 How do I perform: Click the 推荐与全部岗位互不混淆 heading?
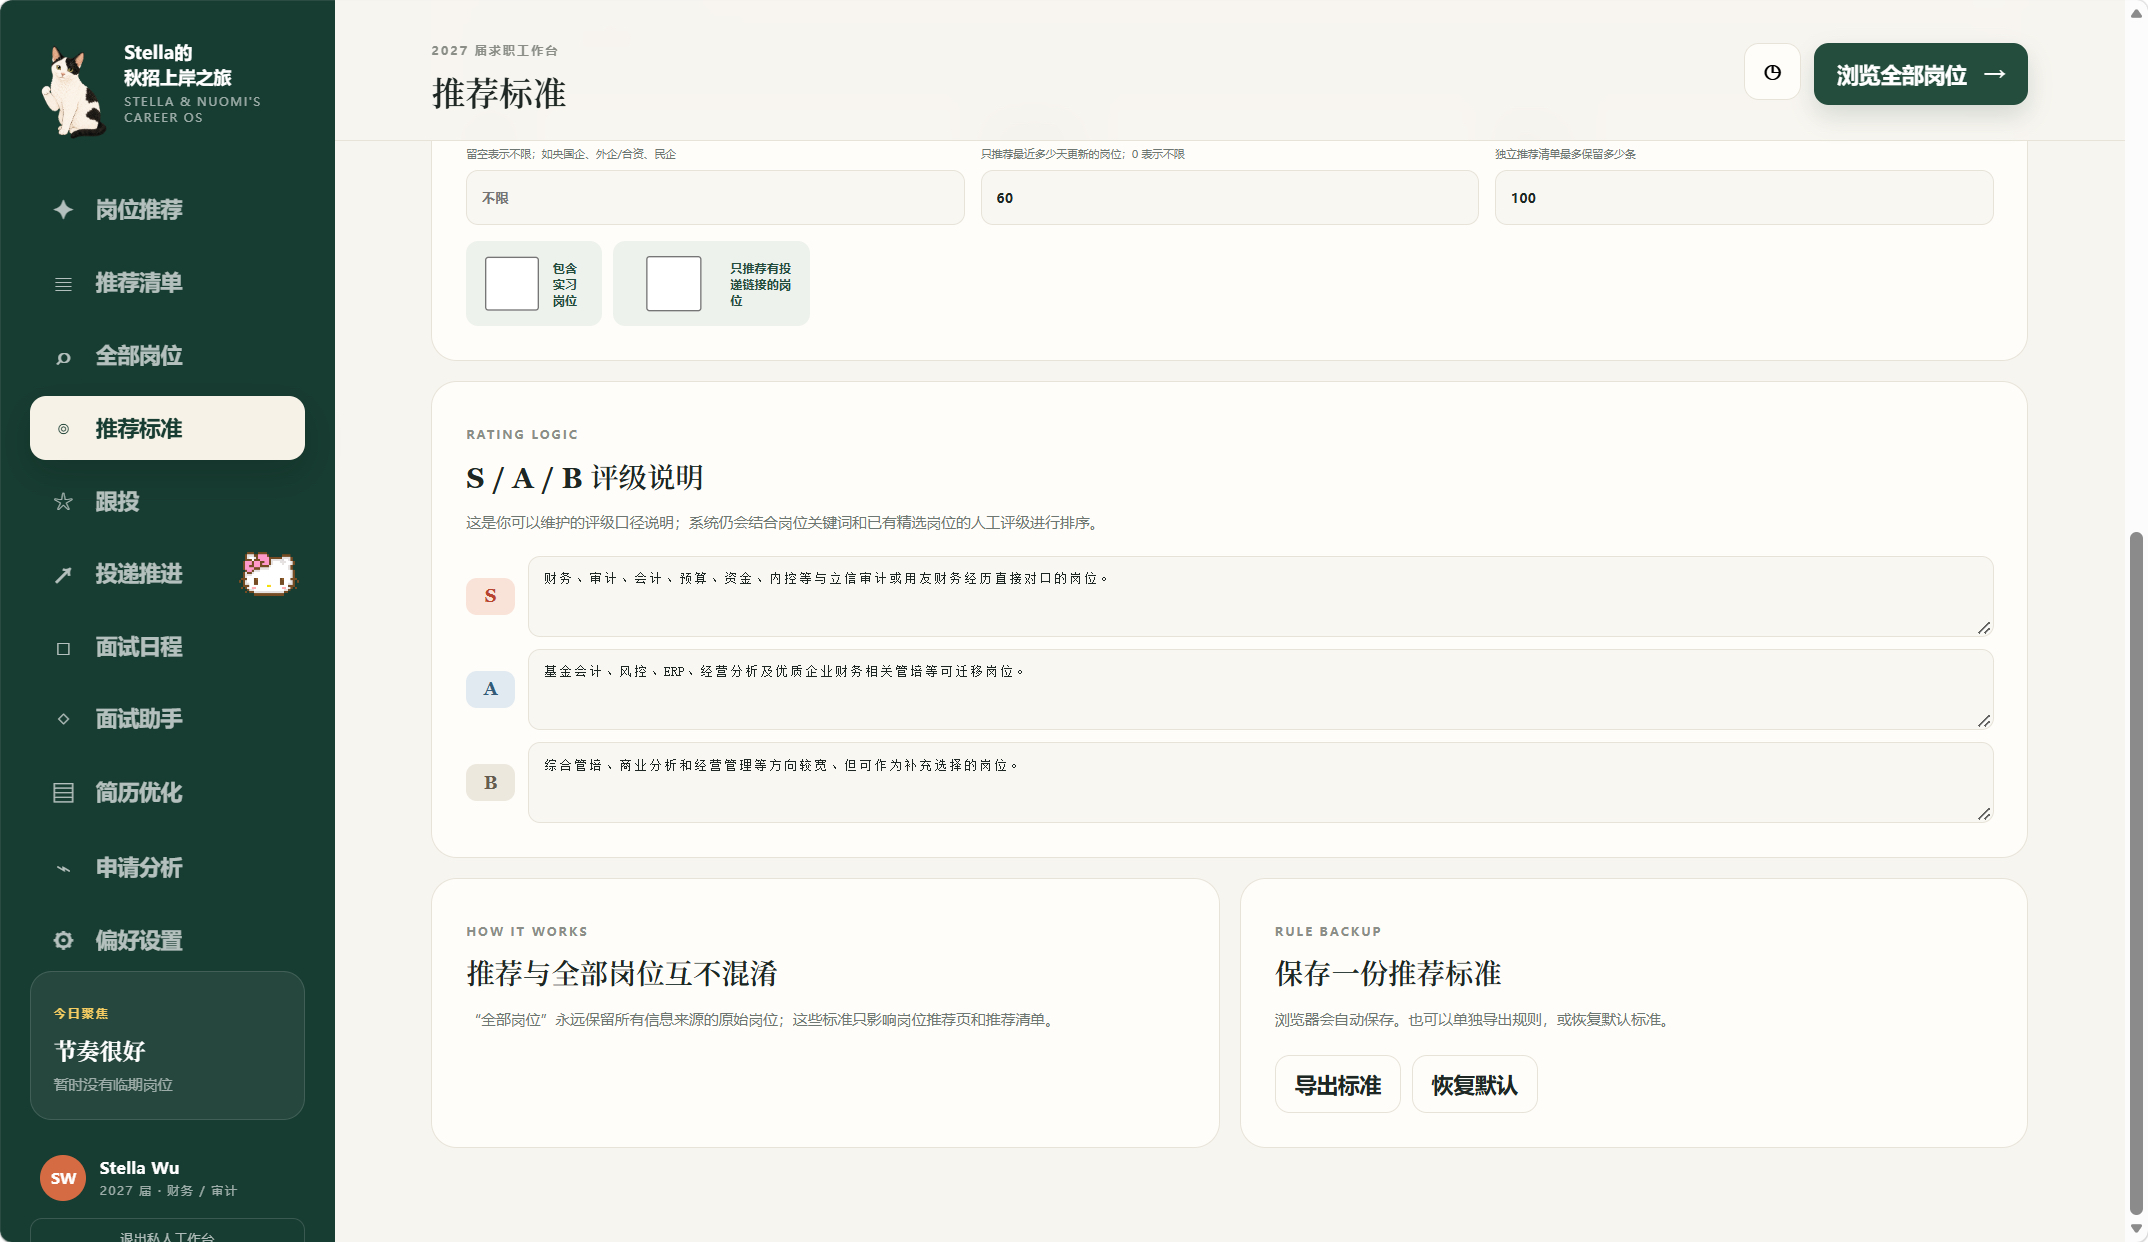tap(621, 973)
